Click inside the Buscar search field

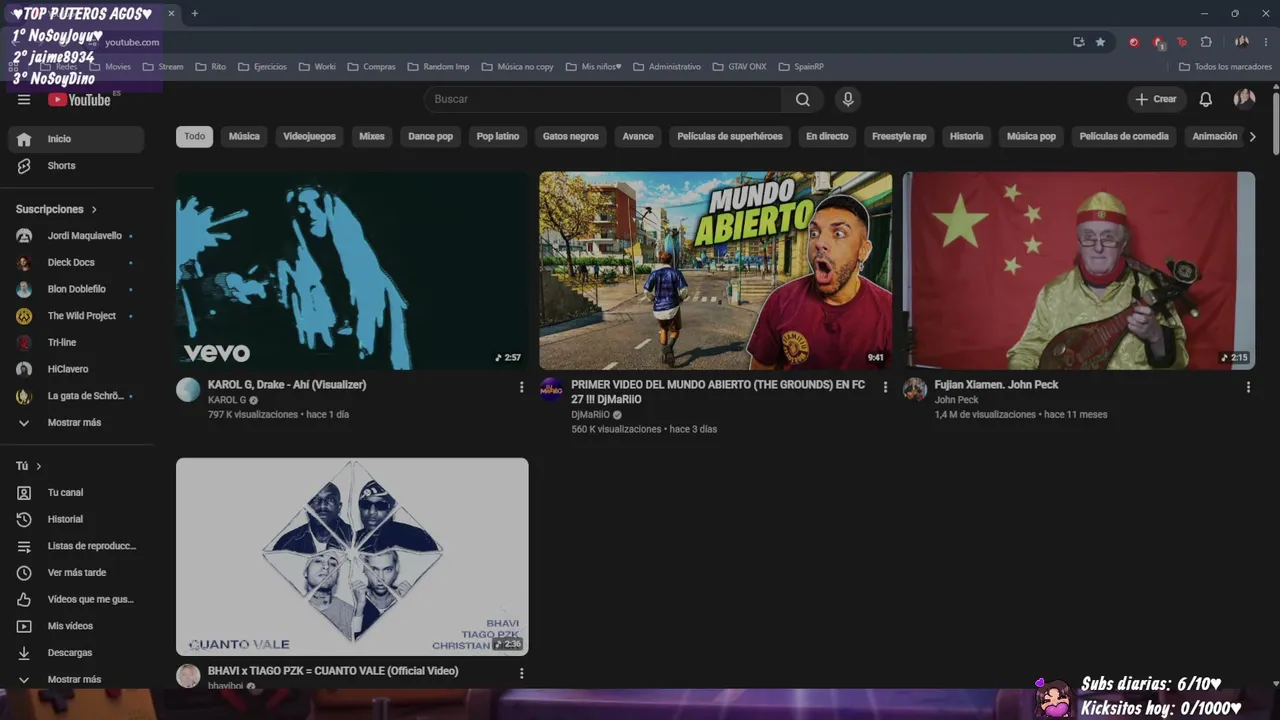[603, 99]
